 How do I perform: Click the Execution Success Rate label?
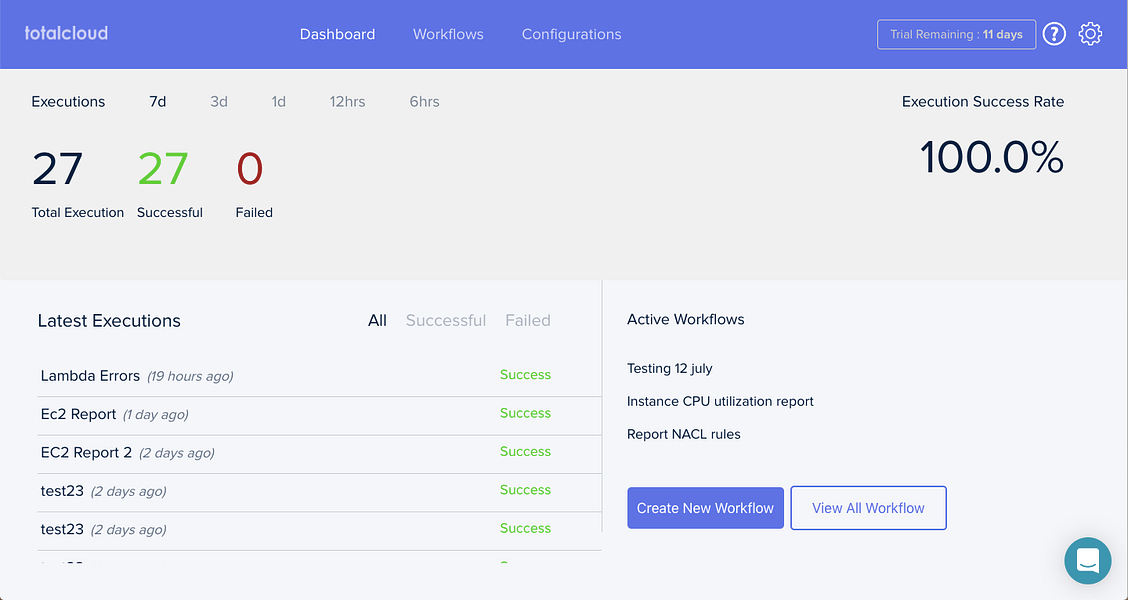coord(983,102)
